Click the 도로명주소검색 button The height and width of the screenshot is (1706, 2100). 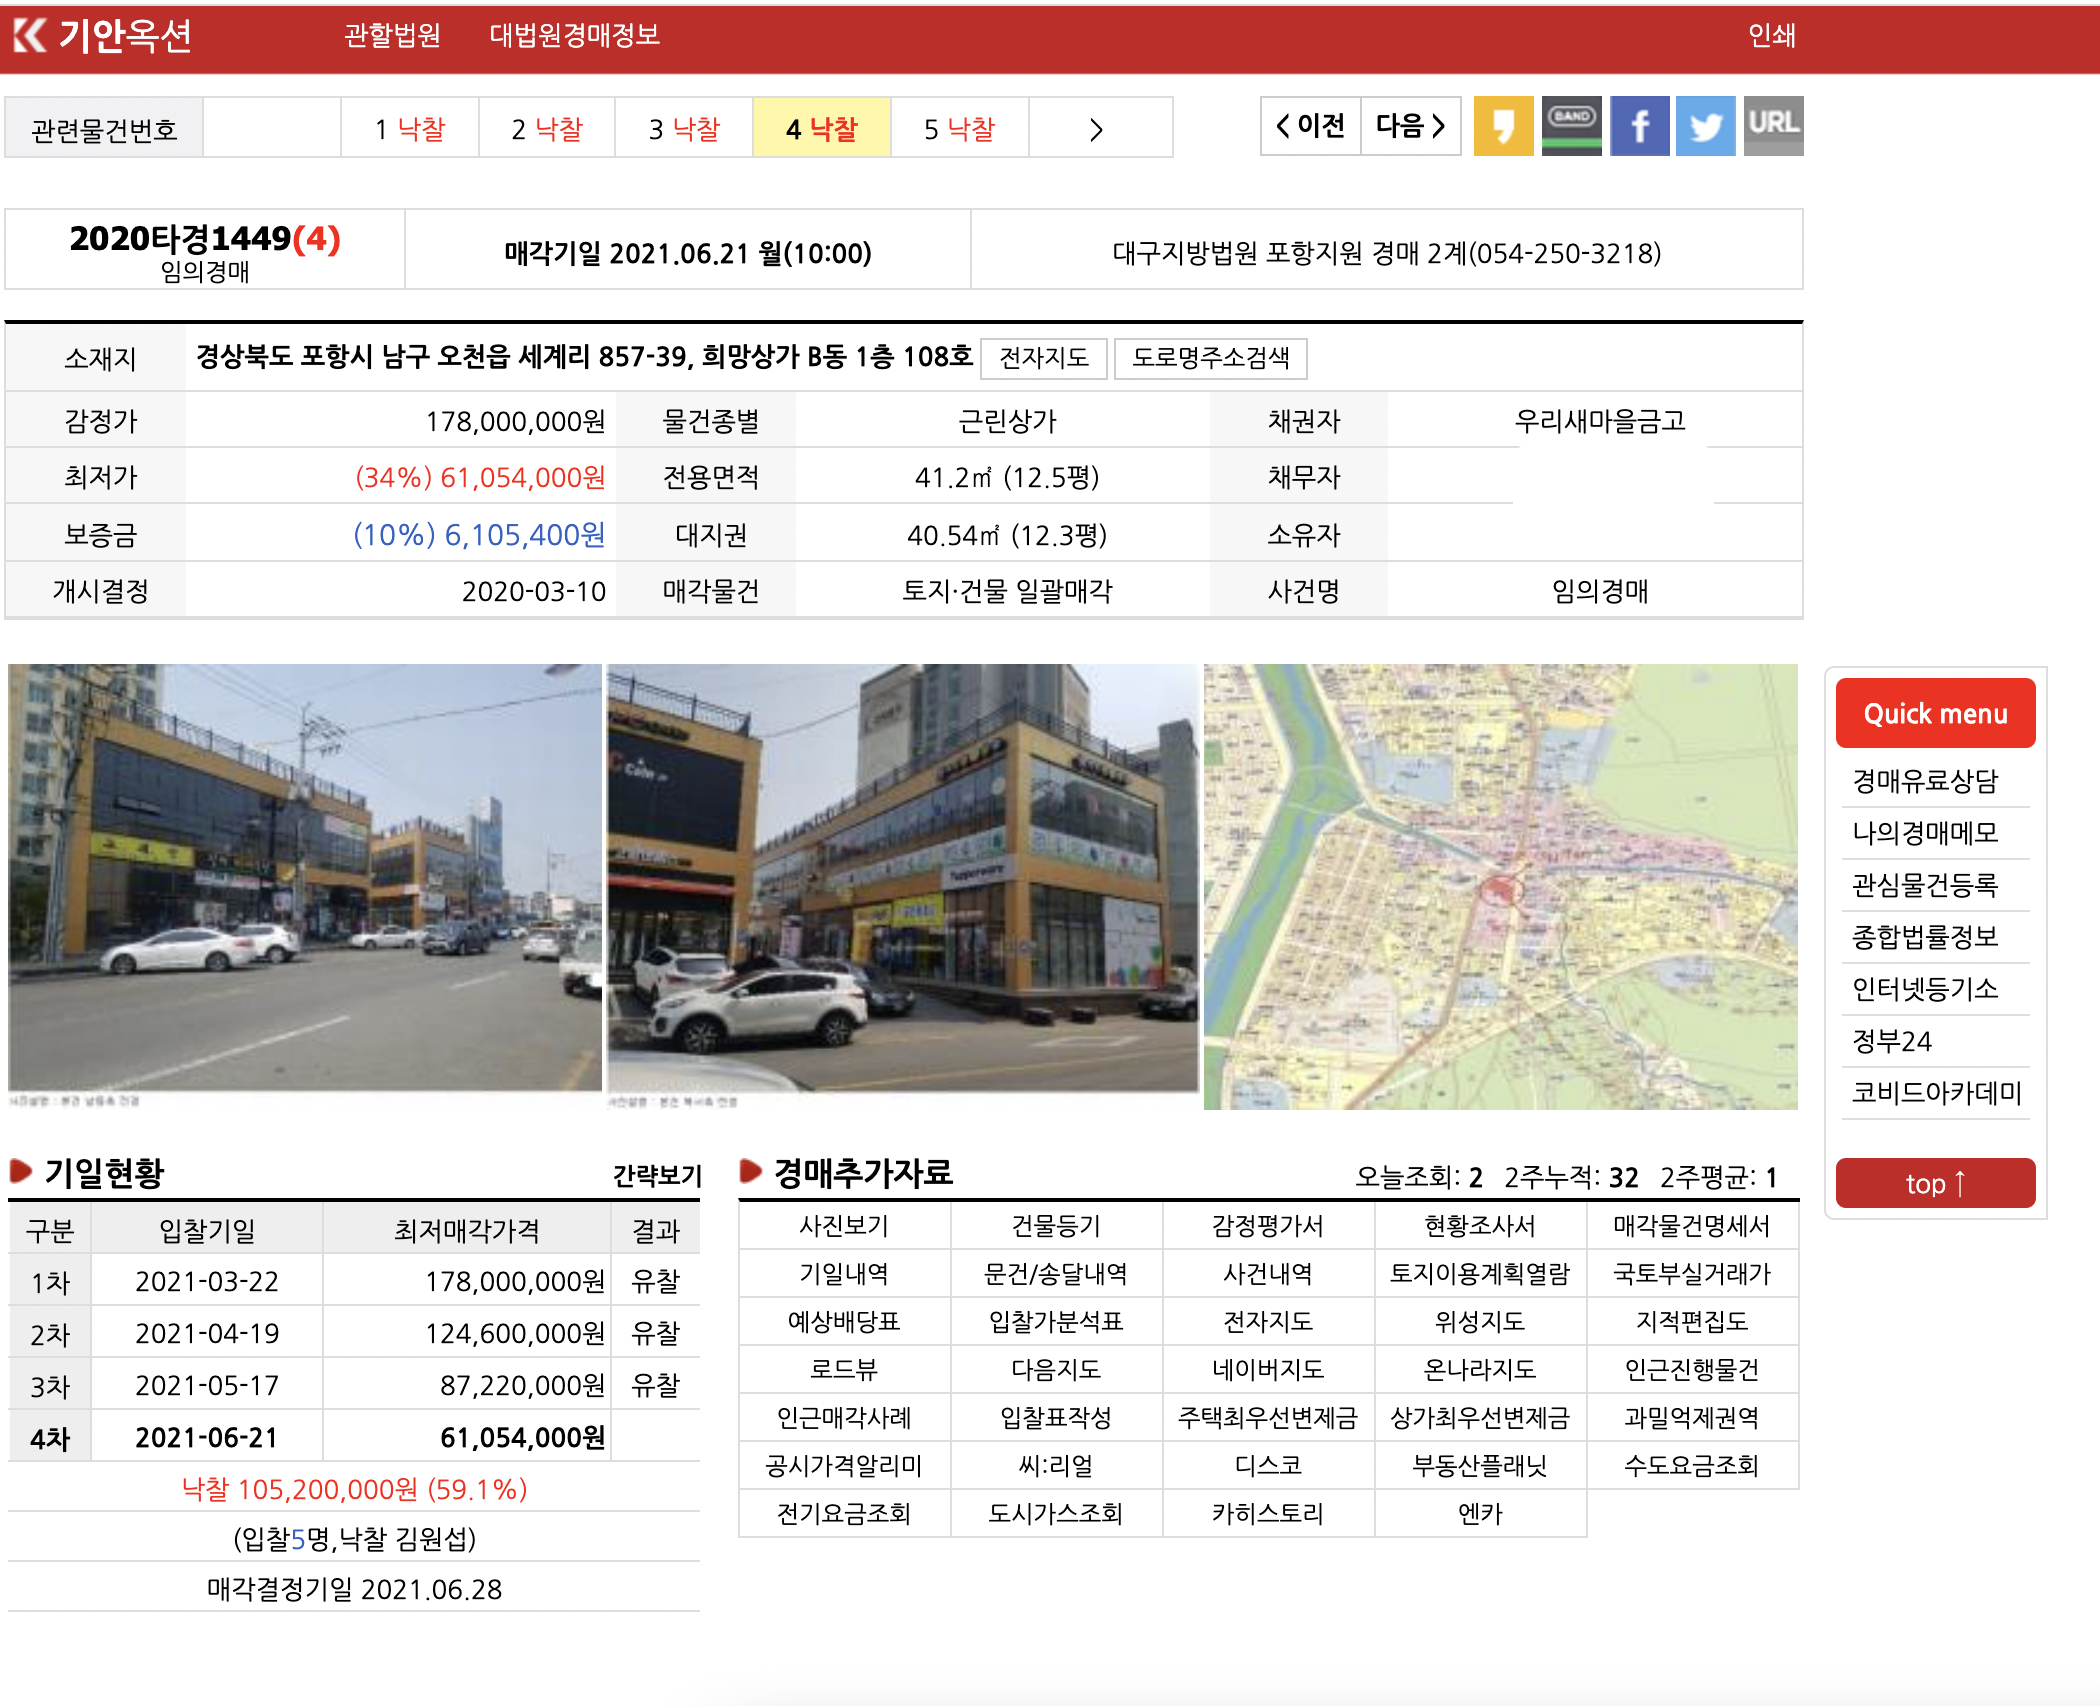[x=1211, y=358]
